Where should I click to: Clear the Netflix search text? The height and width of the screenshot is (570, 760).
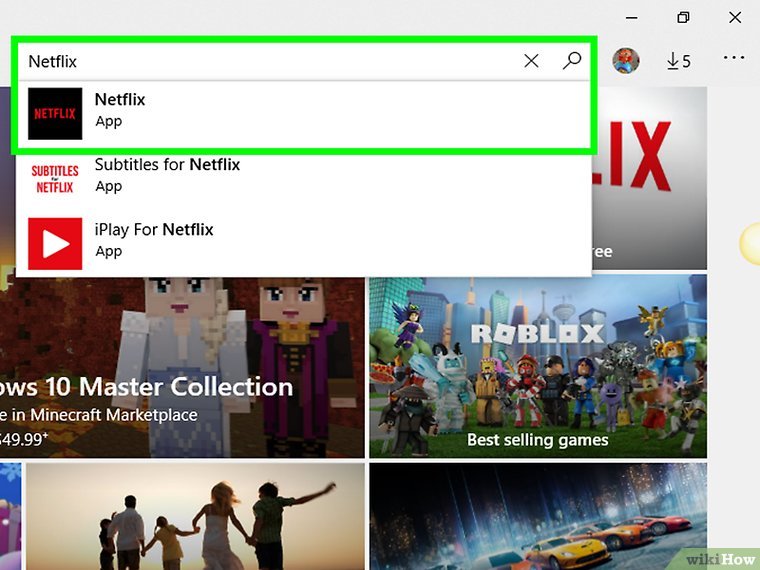point(531,61)
